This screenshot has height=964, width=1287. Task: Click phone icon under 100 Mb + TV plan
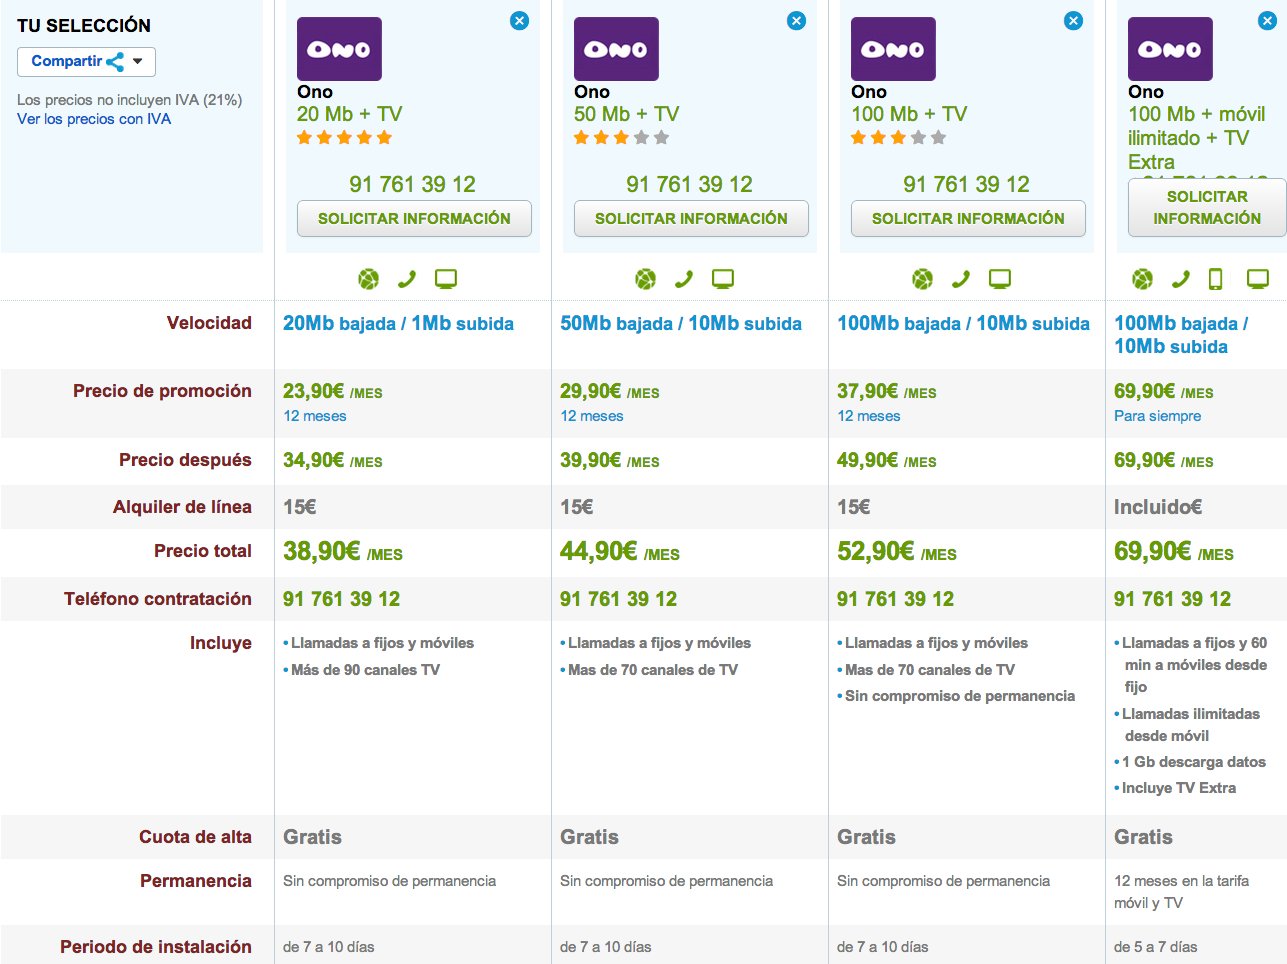[961, 279]
